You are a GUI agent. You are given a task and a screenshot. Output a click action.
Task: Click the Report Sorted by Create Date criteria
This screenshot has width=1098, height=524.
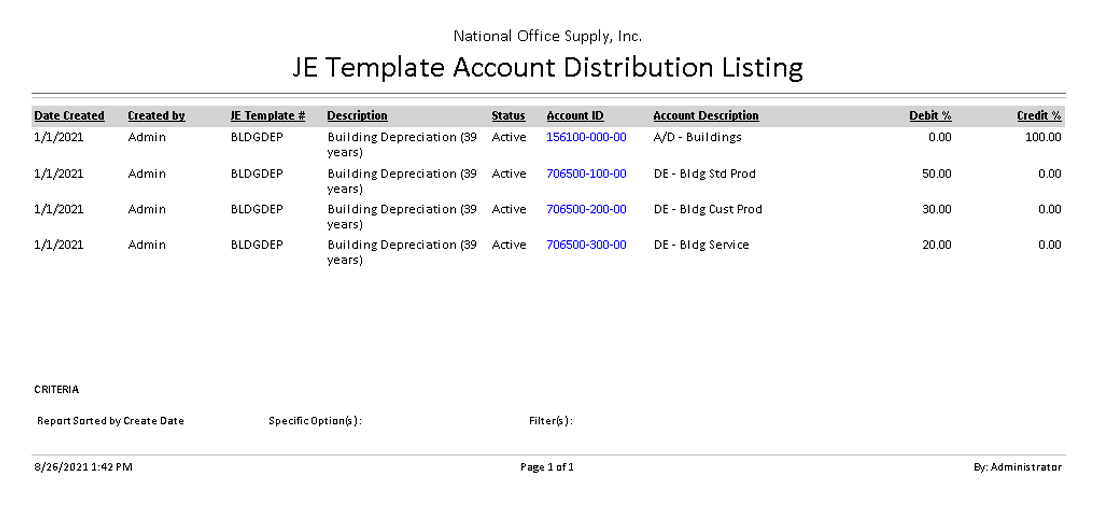(x=110, y=421)
